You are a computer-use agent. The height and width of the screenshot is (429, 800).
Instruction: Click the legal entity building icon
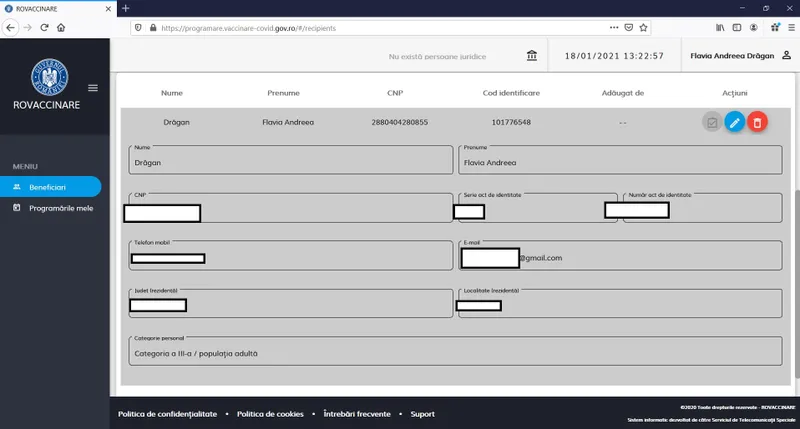click(531, 55)
